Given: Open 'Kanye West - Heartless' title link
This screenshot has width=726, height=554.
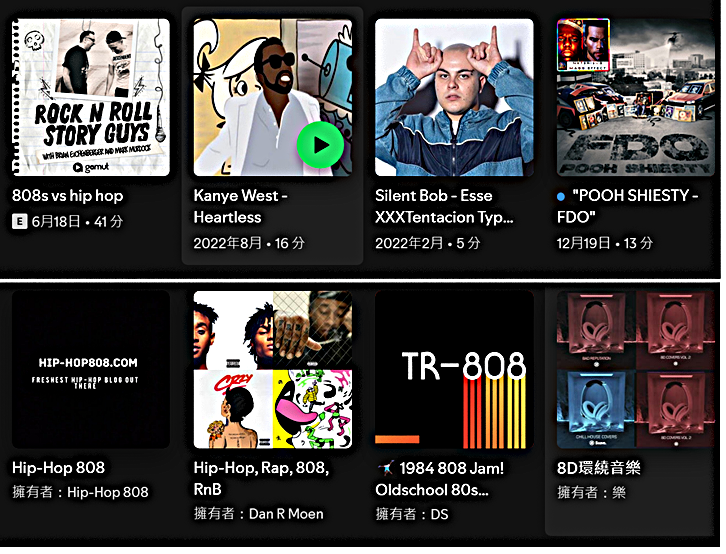Looking at the screenshot, I should 241,206.
